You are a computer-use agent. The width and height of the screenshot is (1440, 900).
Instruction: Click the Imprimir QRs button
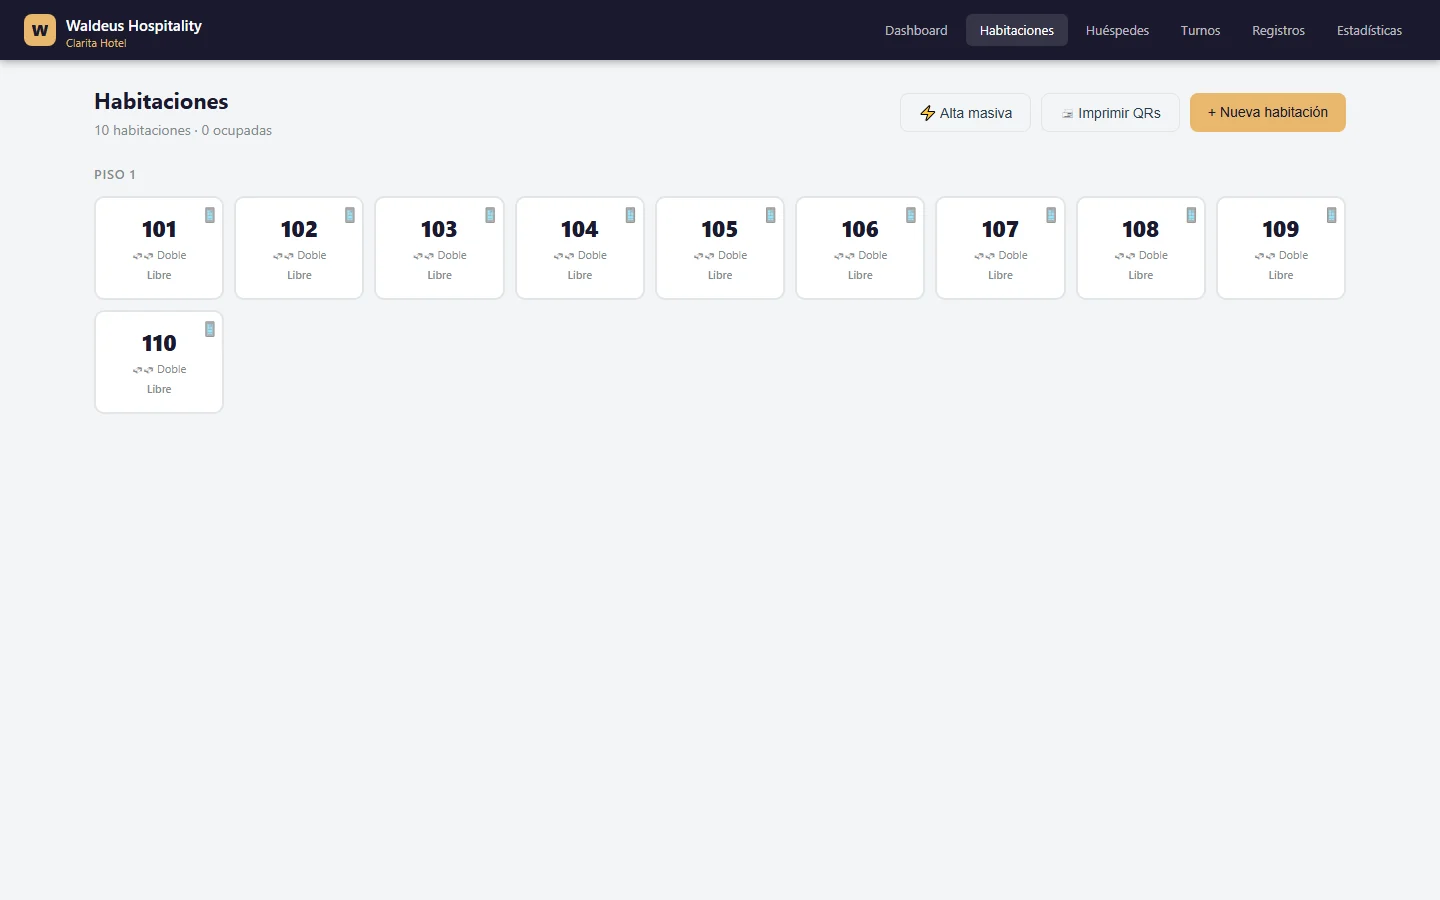[x=1110, y=113]
